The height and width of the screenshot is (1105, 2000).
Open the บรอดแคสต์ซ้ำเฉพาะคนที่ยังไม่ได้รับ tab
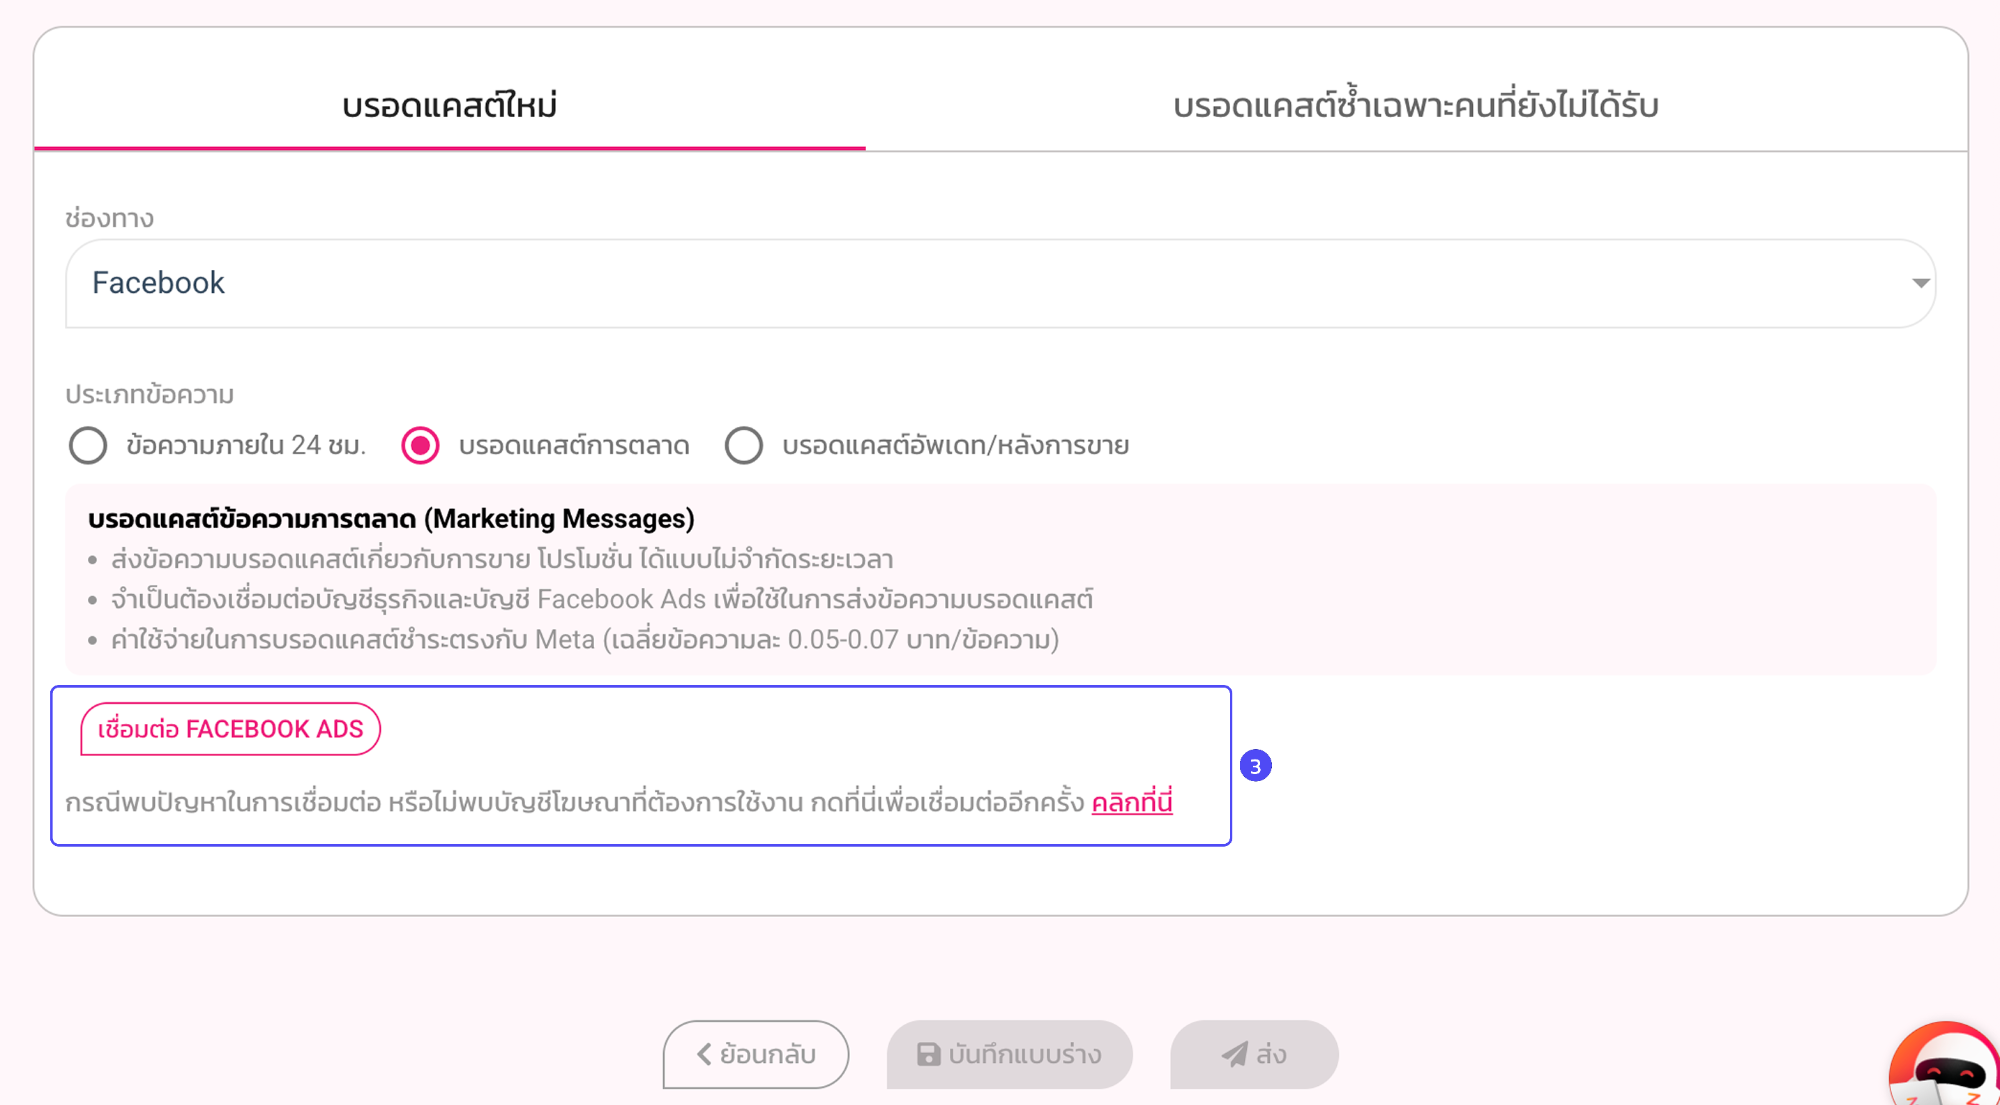[1416, 105]
